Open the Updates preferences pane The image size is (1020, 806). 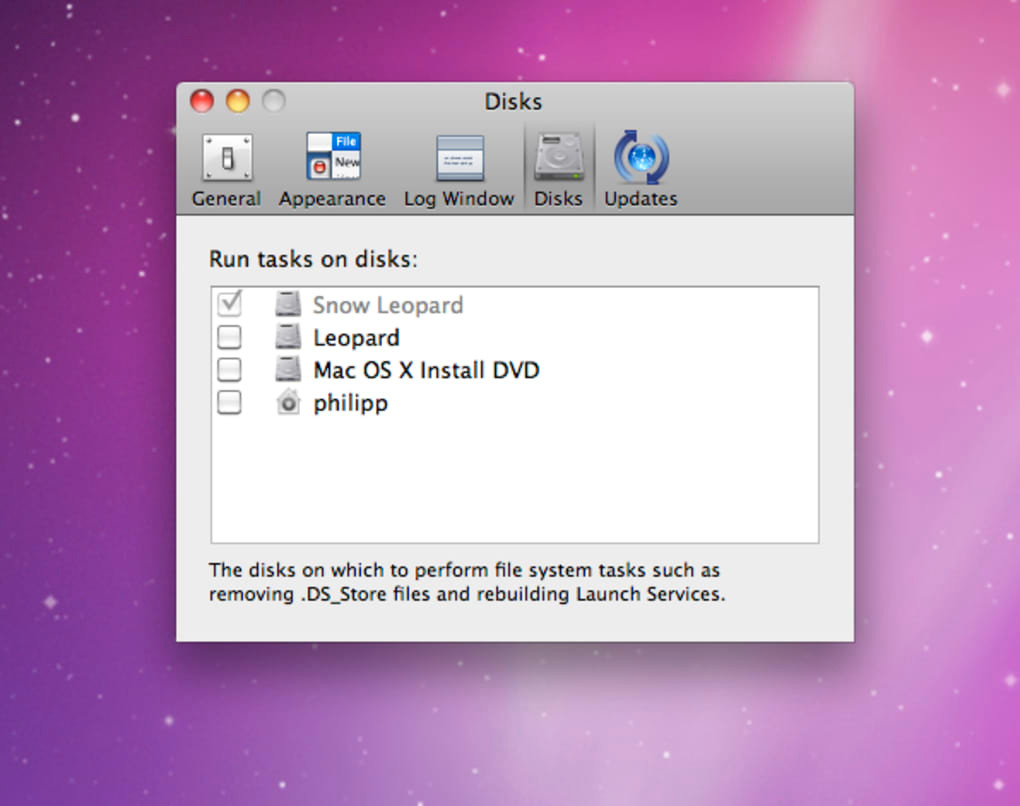tap(641, 170)
